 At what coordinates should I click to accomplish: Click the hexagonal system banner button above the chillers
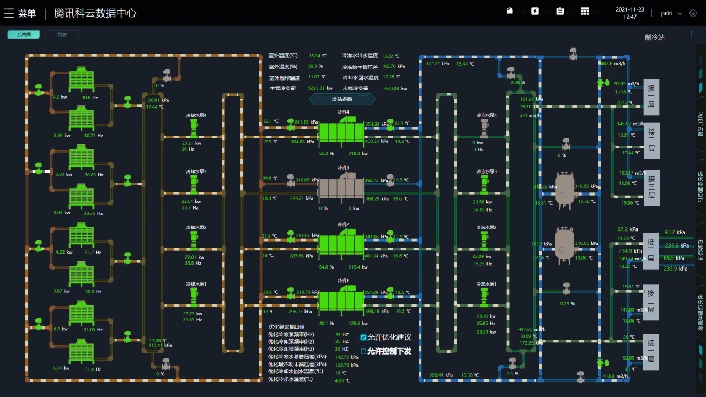click(342, 99)
